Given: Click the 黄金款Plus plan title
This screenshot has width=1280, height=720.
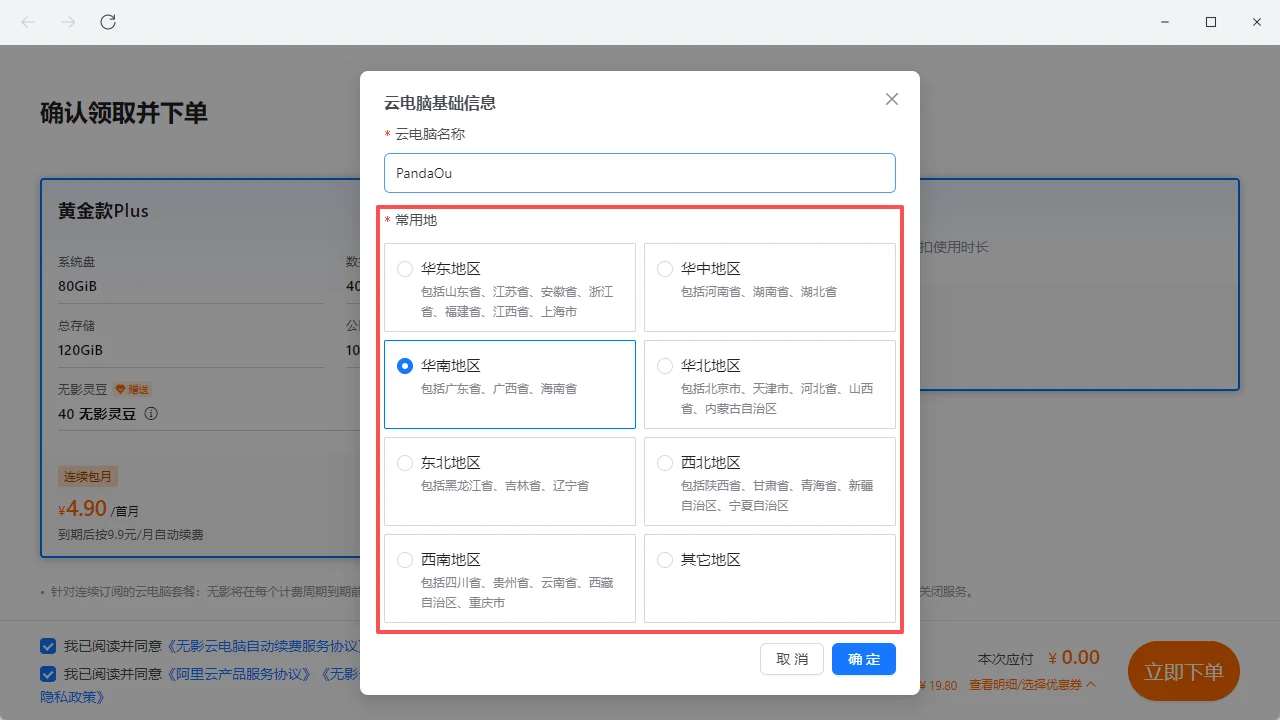Looking at the screenshot, I should pos(103,211).
